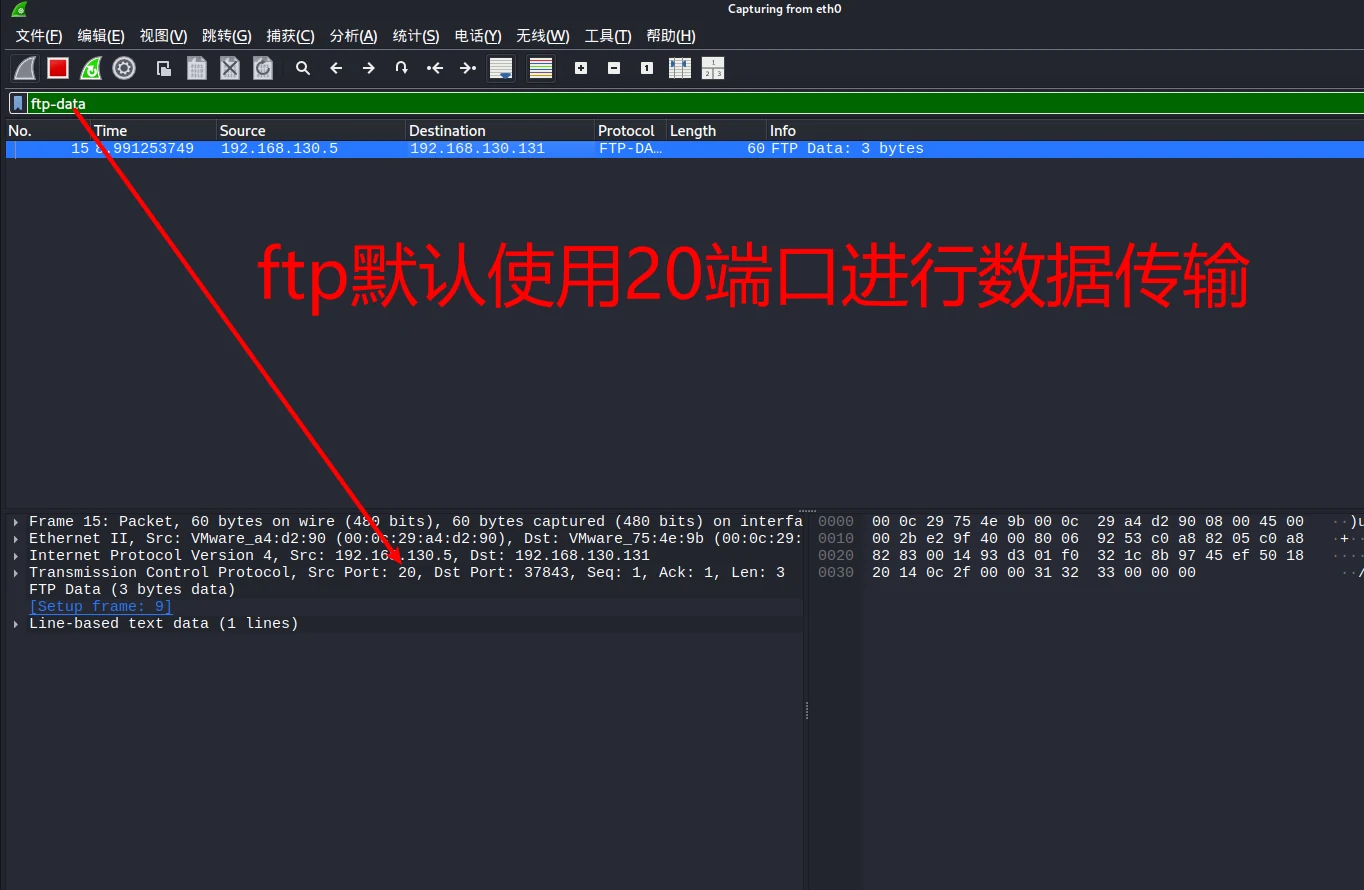The width and height of the screenshot is (1364, 890).
Task: Zoom out on packet text
Action: [614, 68]
